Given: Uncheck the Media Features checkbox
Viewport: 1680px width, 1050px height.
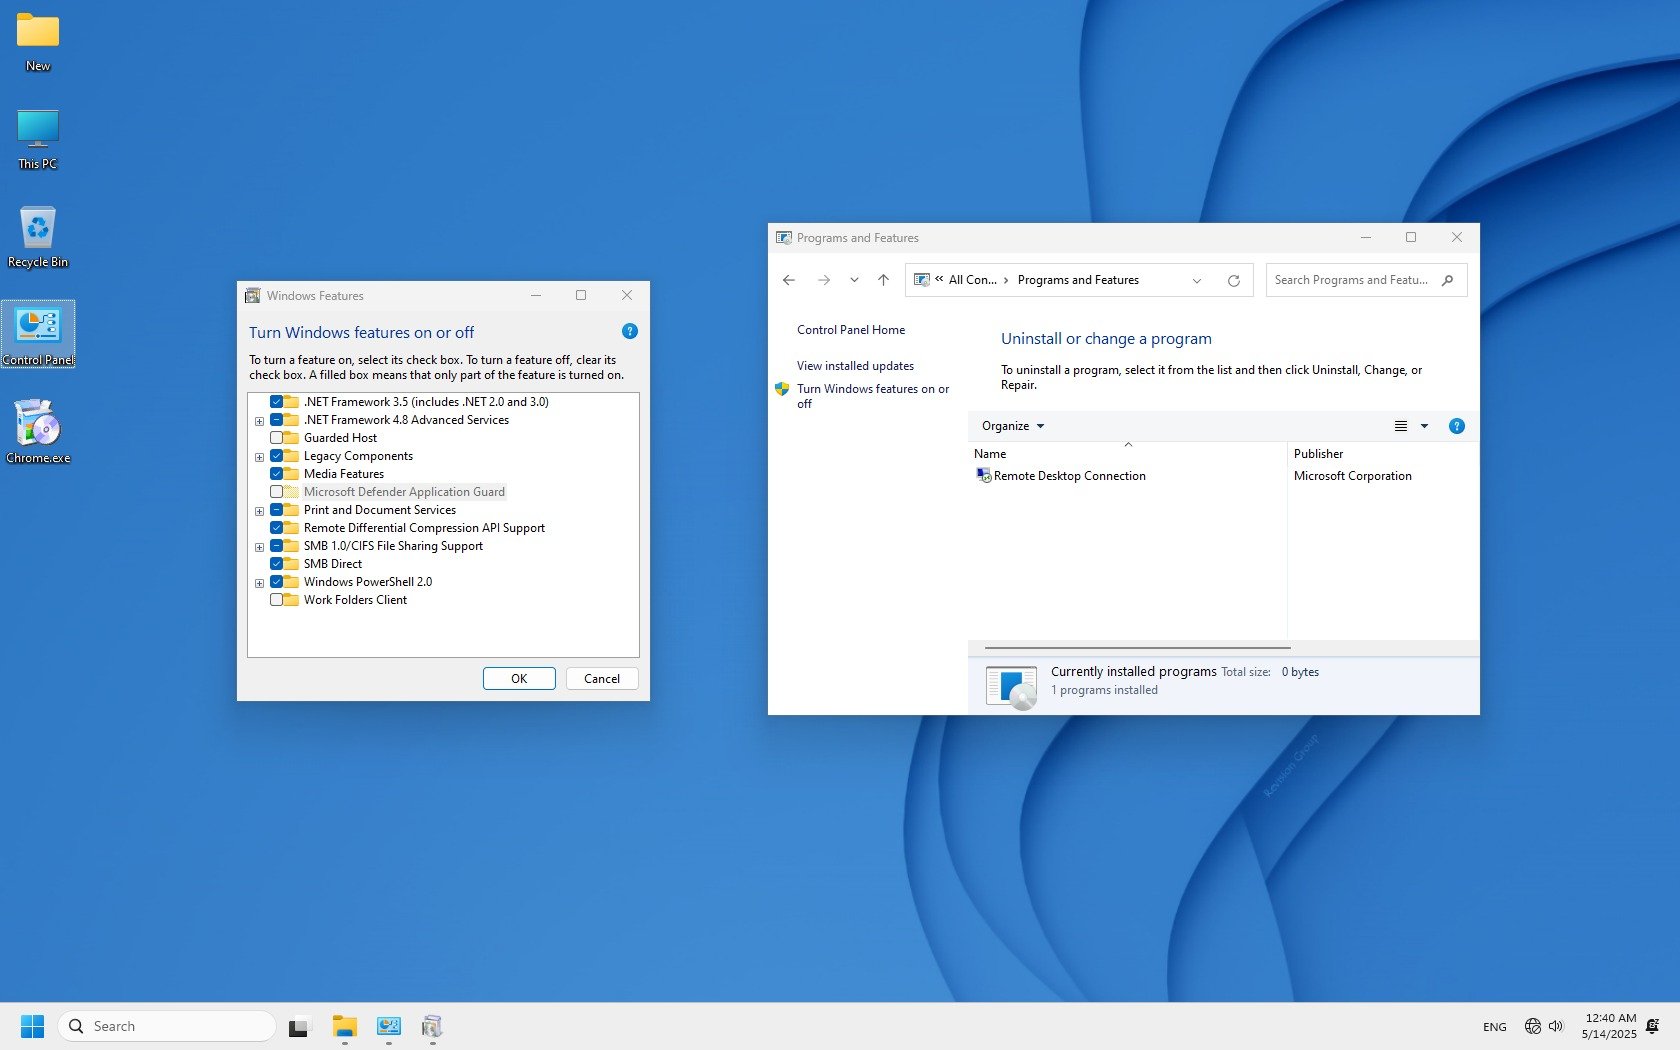Looking at the screenshot, I should [277, 474].
